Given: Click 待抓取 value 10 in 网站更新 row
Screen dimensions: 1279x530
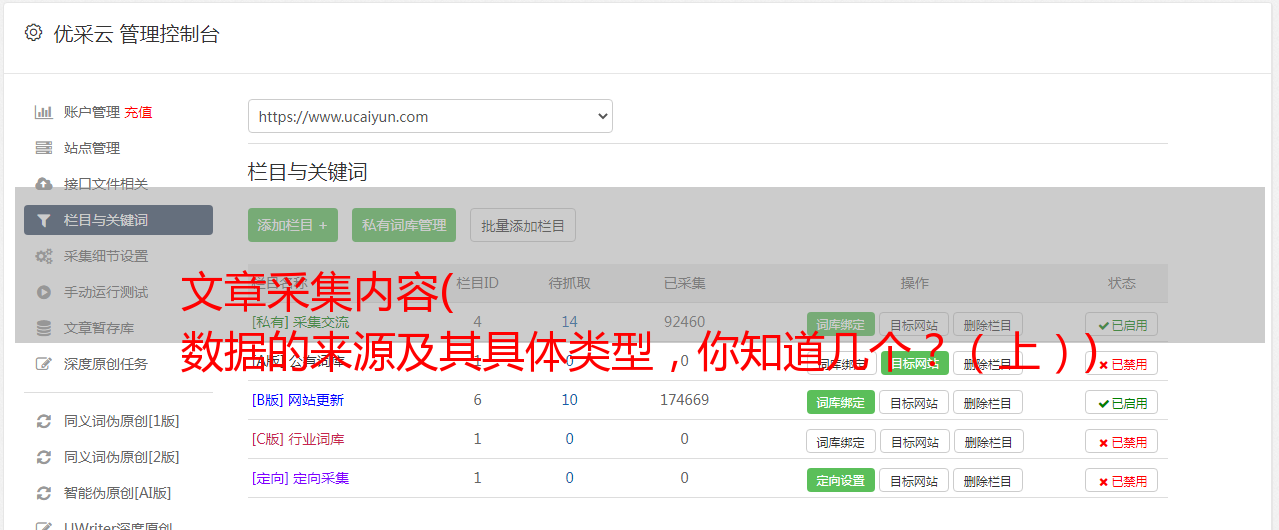Looking at the screenshot, I should coord(569,400).
